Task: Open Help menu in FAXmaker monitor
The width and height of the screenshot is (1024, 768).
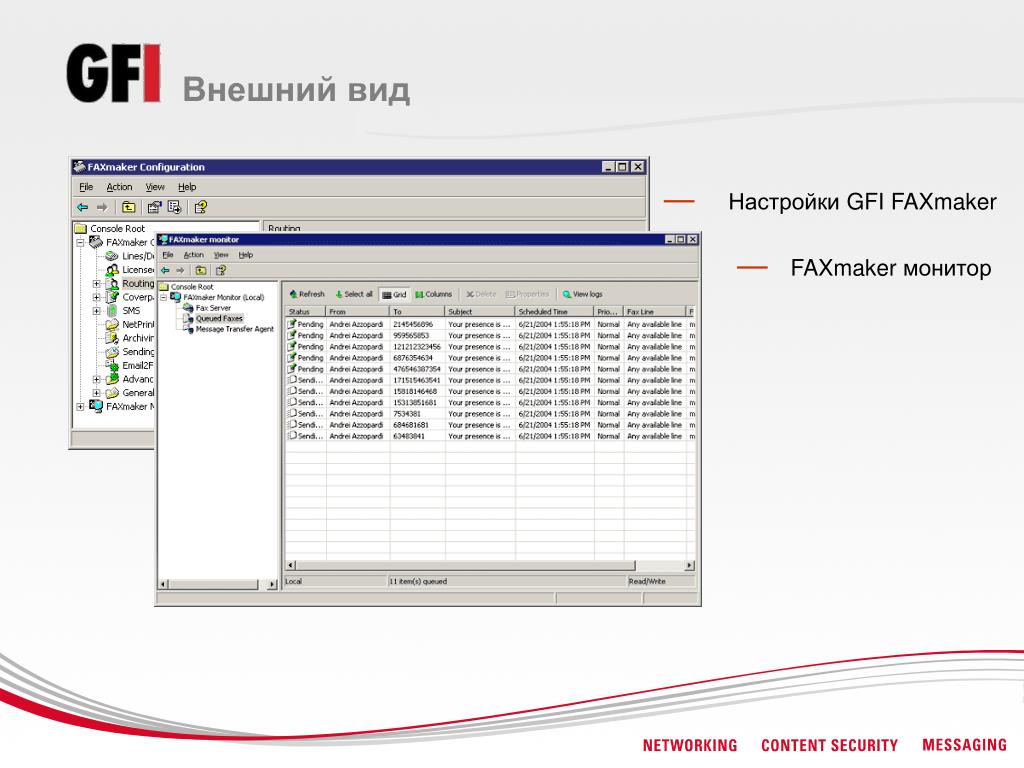Action: (246, 255)
